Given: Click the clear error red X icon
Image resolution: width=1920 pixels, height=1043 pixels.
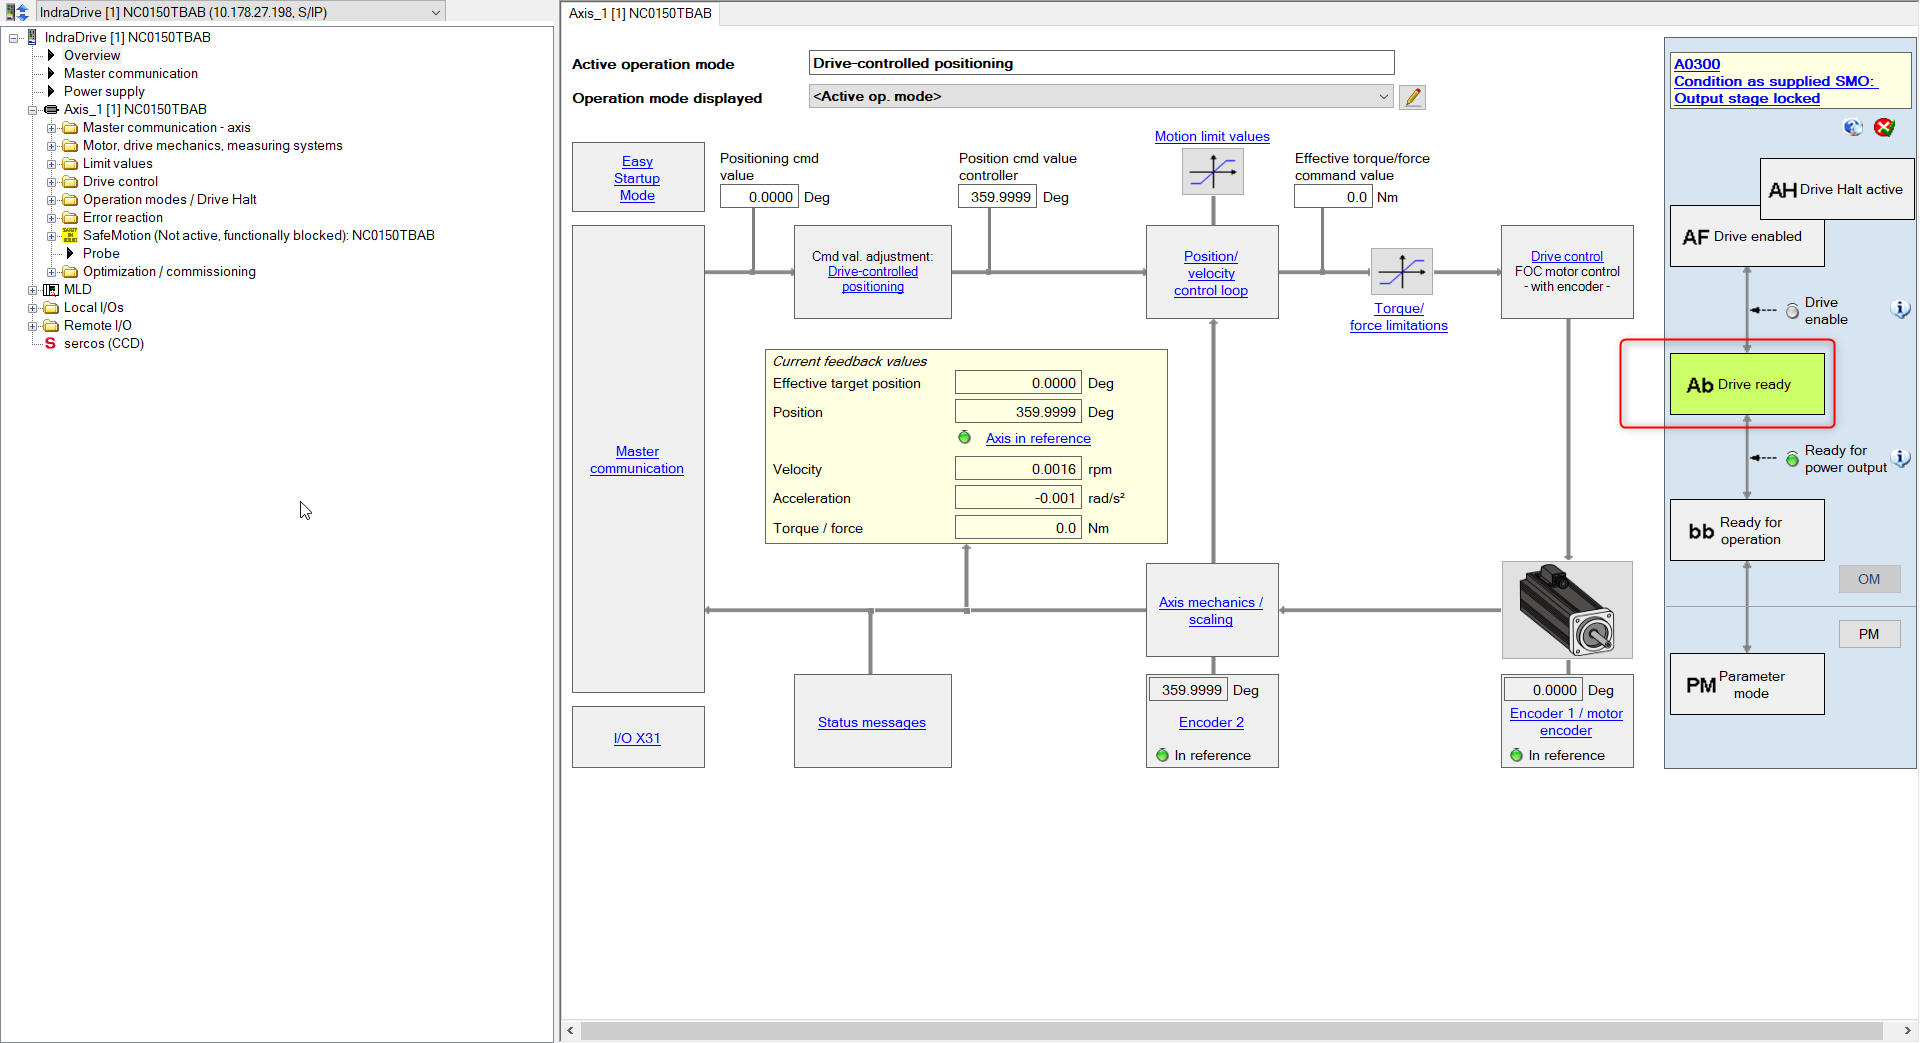Looking at the screenshot, I should [x=1884, y=127].
